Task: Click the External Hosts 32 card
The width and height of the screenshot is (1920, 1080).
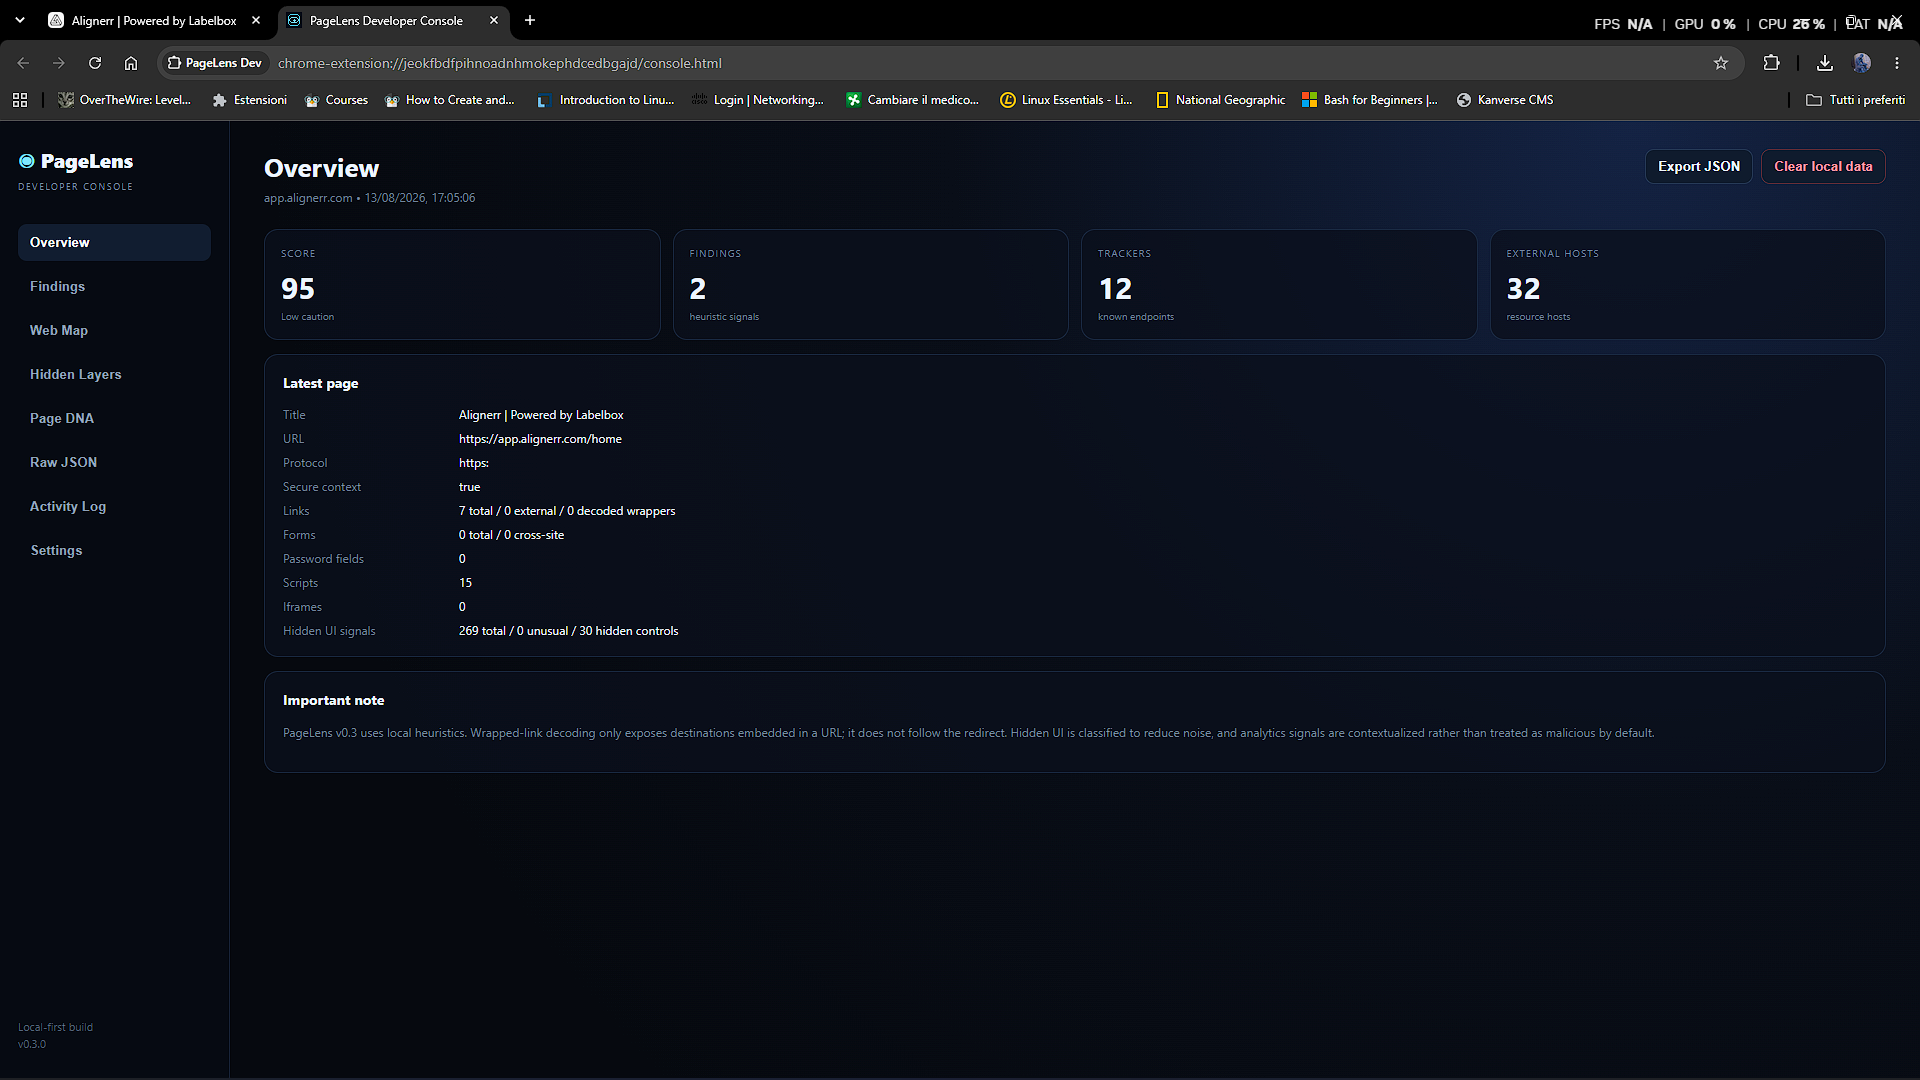Action: [x=1688, y=284]
